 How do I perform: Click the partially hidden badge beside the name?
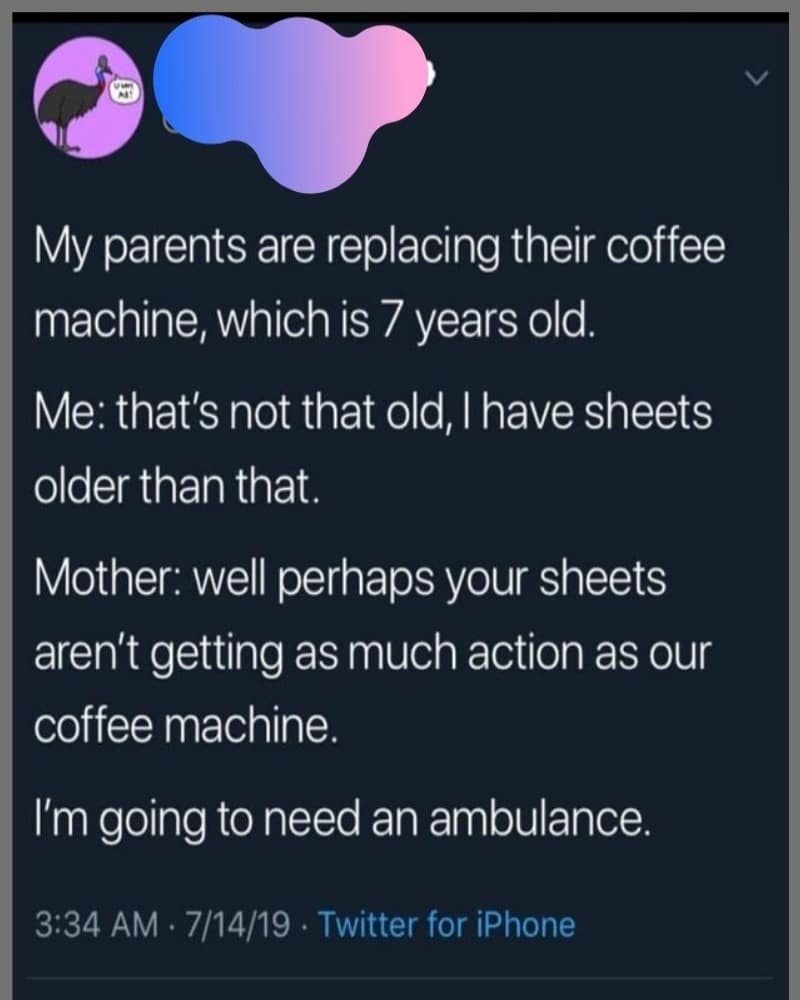tap(431, 73)
